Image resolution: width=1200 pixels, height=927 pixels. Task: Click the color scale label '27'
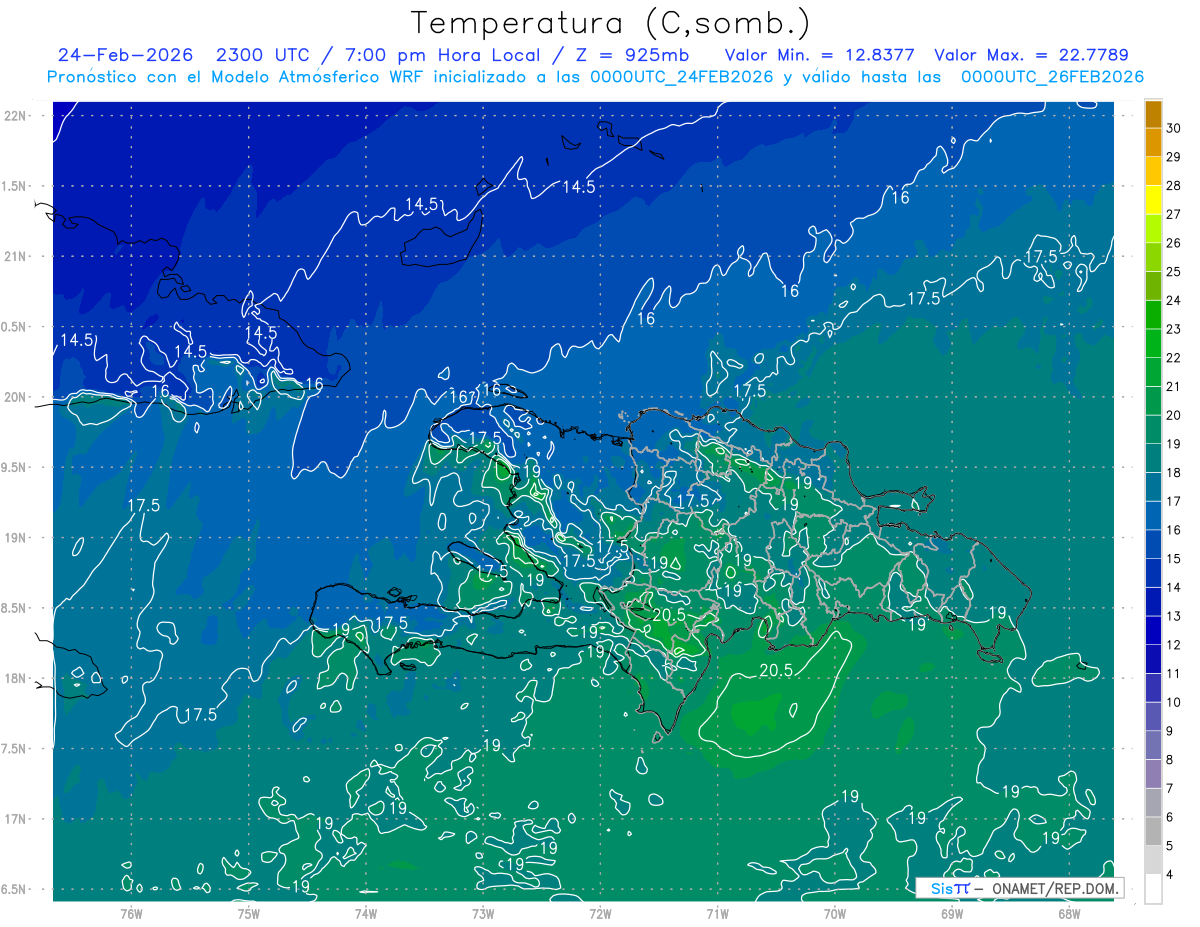click(x=1174, y=214)
